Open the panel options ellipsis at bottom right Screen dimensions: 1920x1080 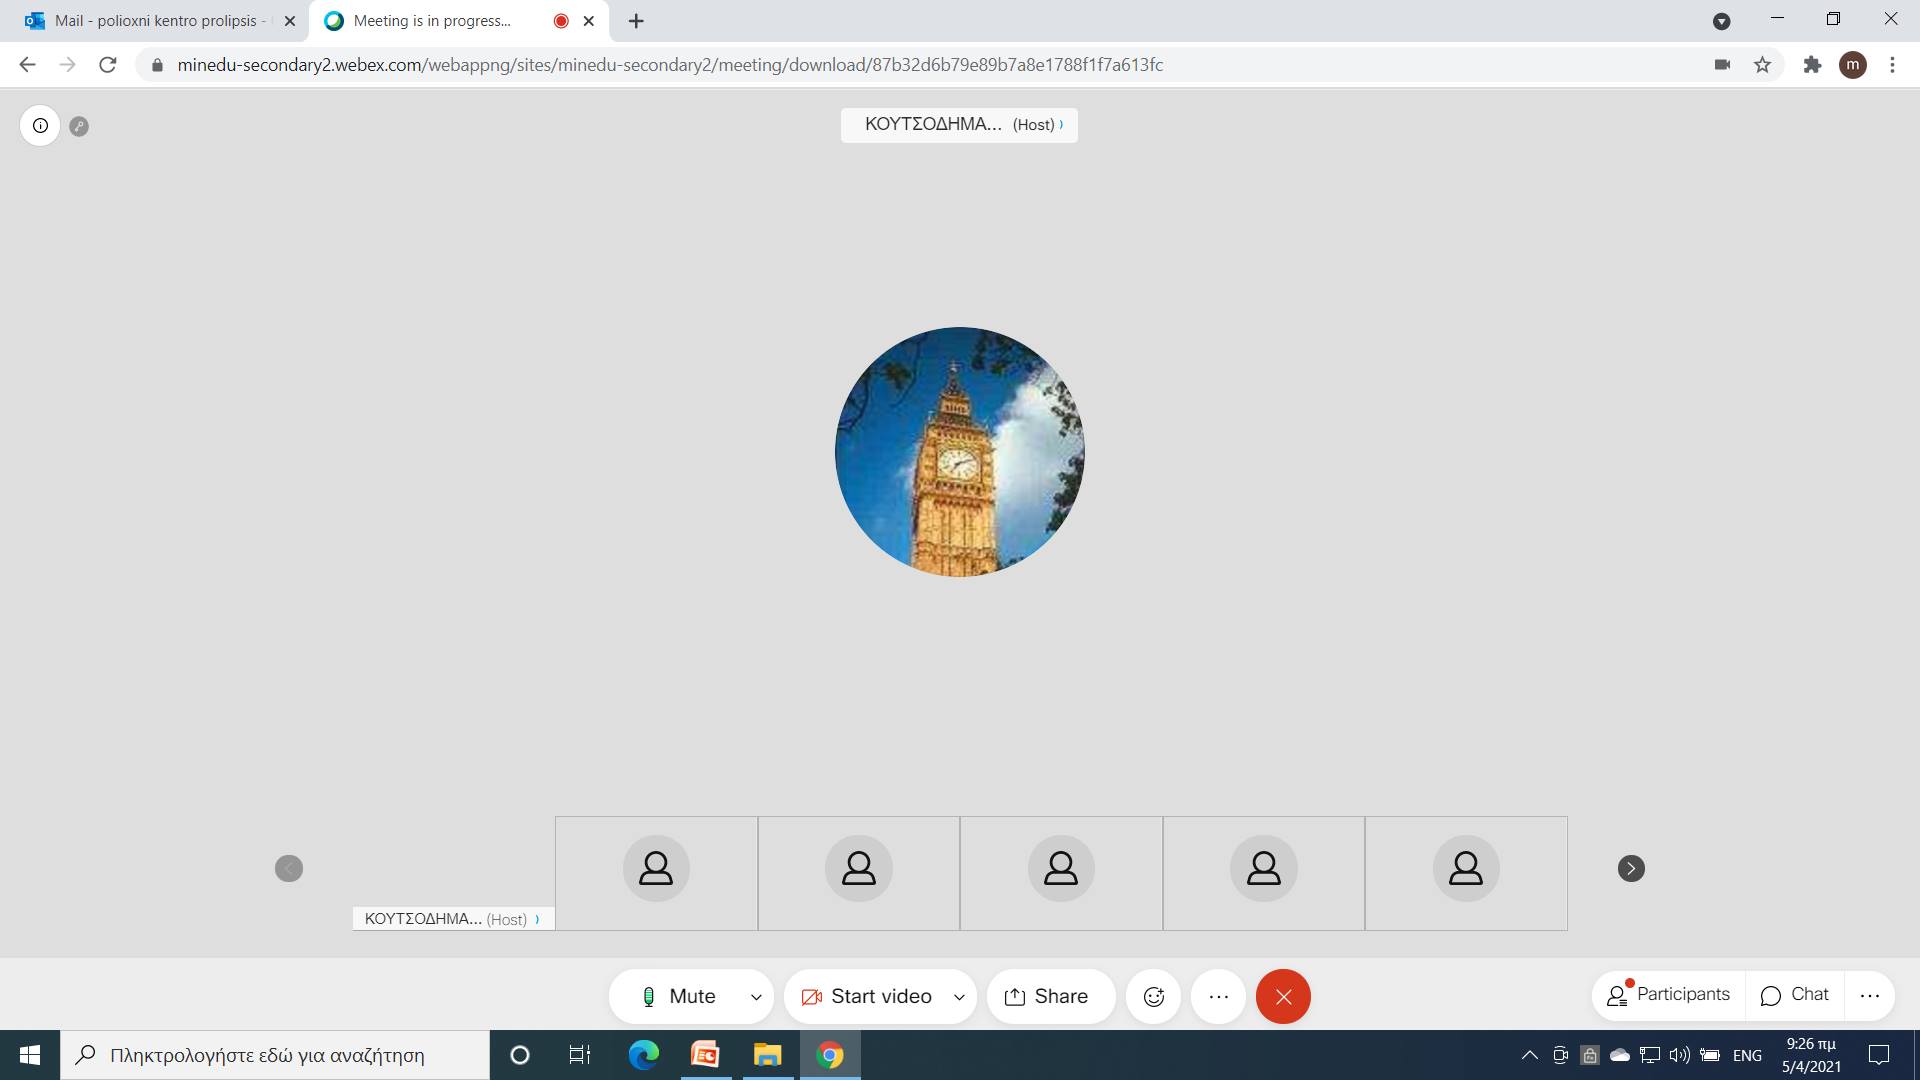1869,995
